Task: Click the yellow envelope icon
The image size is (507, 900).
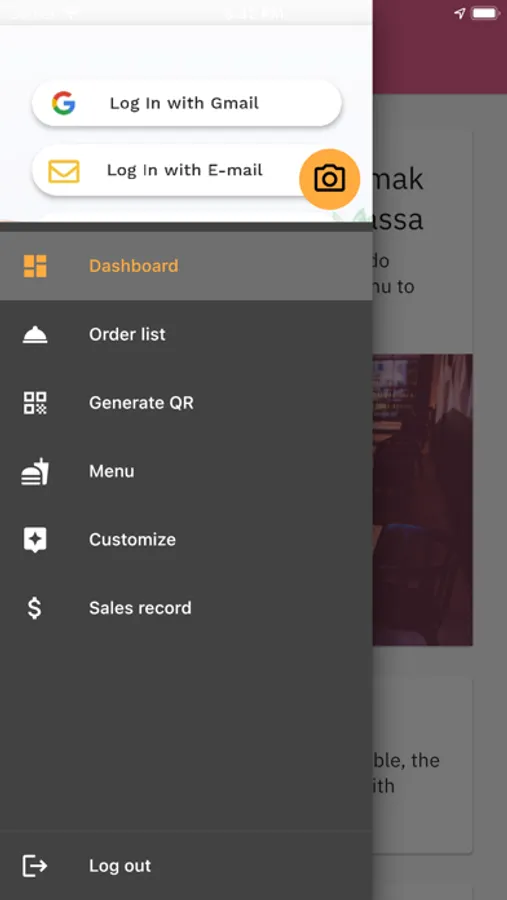Action: tap(63, 171)
